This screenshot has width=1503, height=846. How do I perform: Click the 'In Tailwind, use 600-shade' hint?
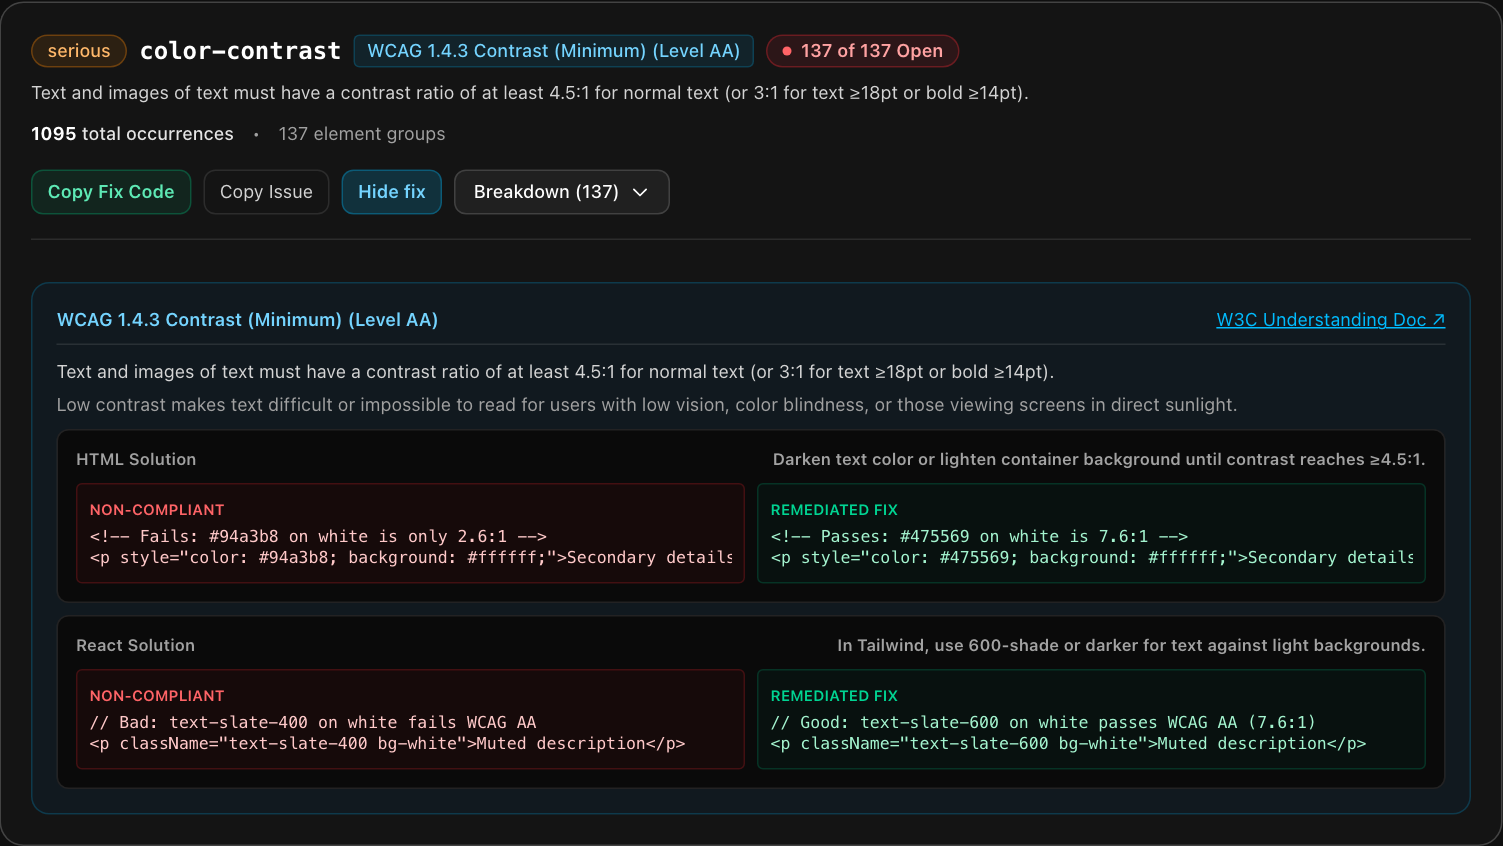[1131, 646]
